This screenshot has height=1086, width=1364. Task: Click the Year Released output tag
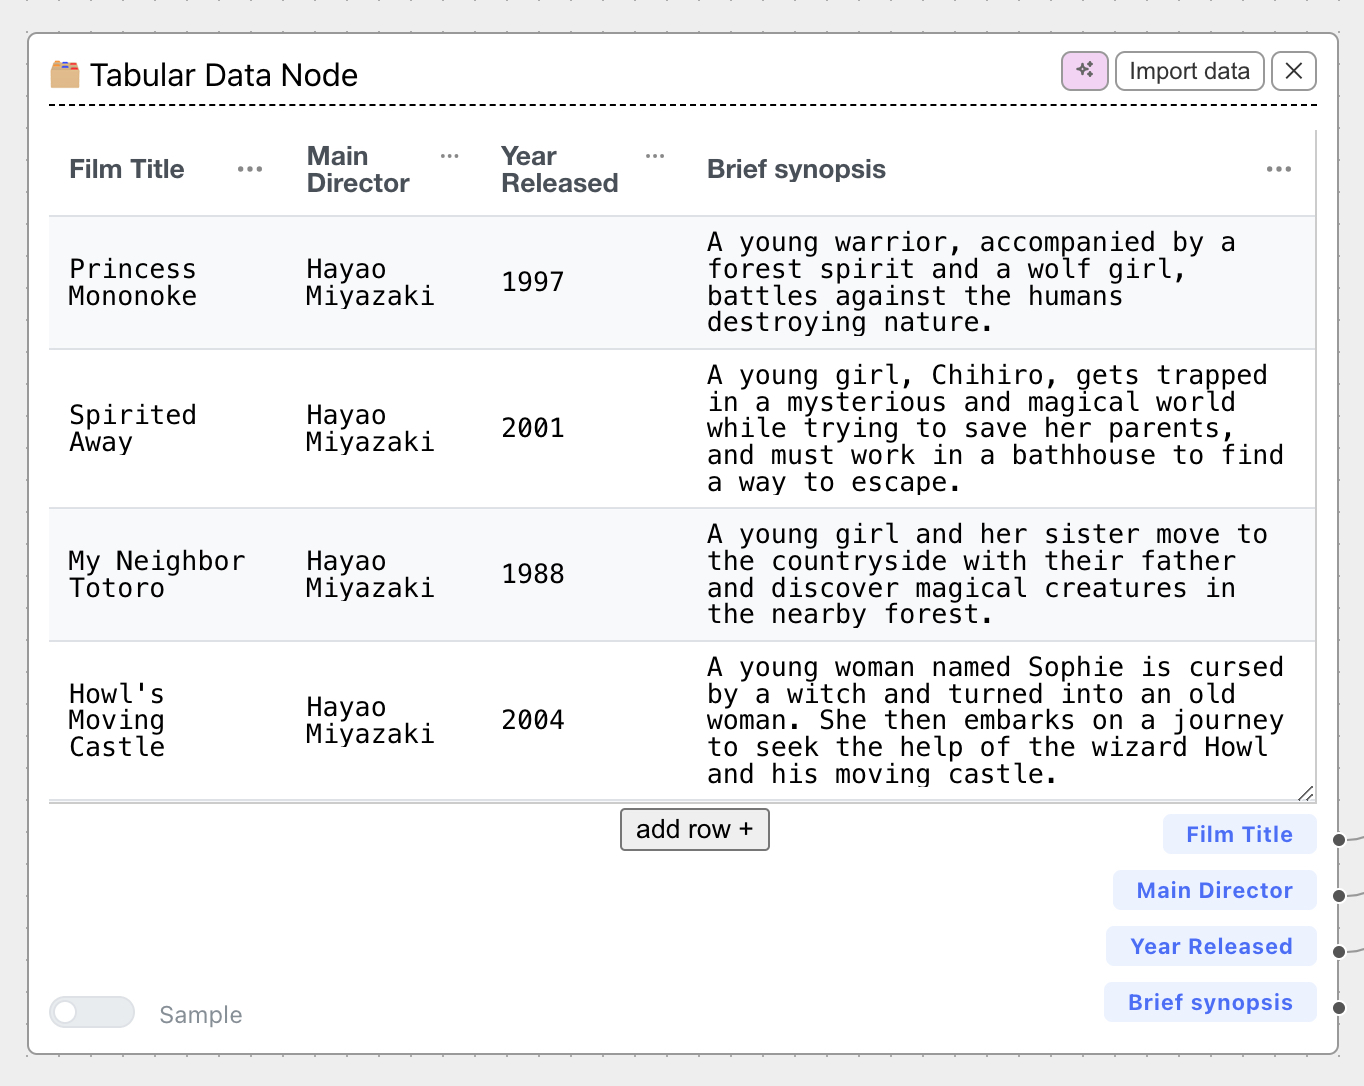point(1210,946)
